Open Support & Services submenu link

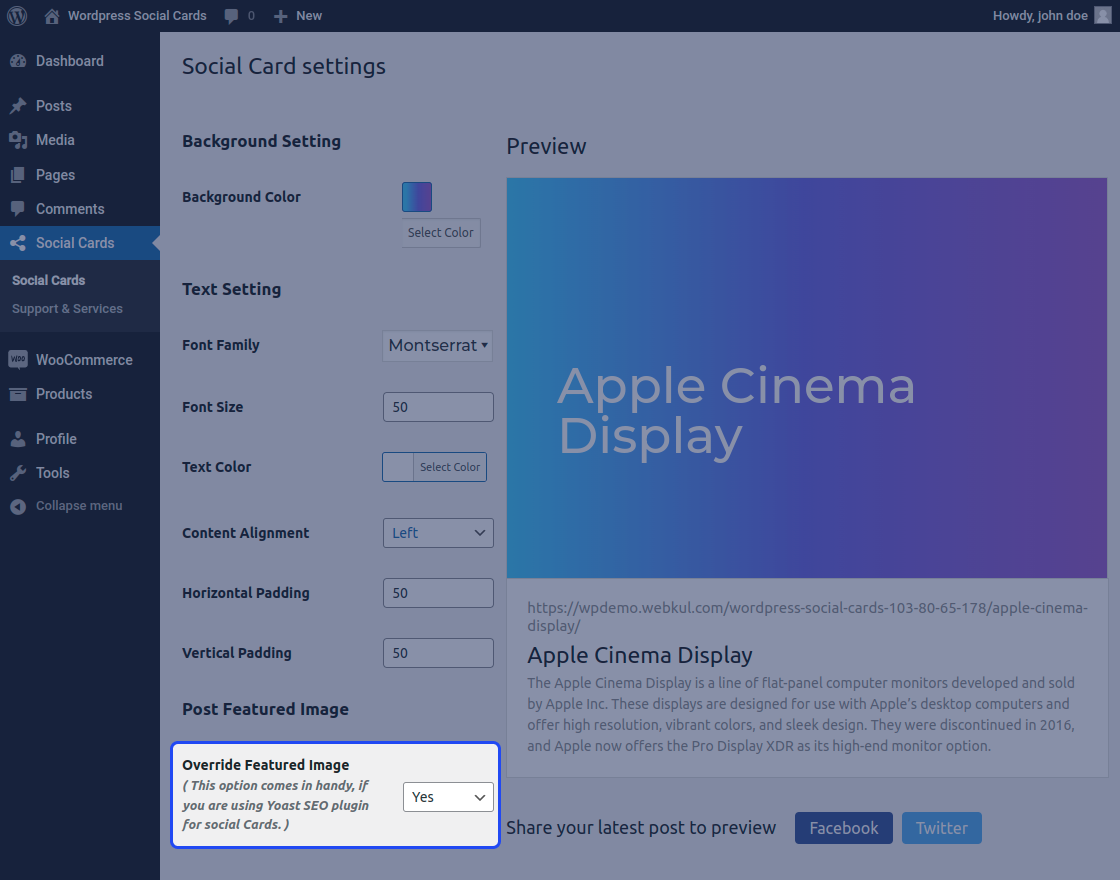click(x=67, y=309)
